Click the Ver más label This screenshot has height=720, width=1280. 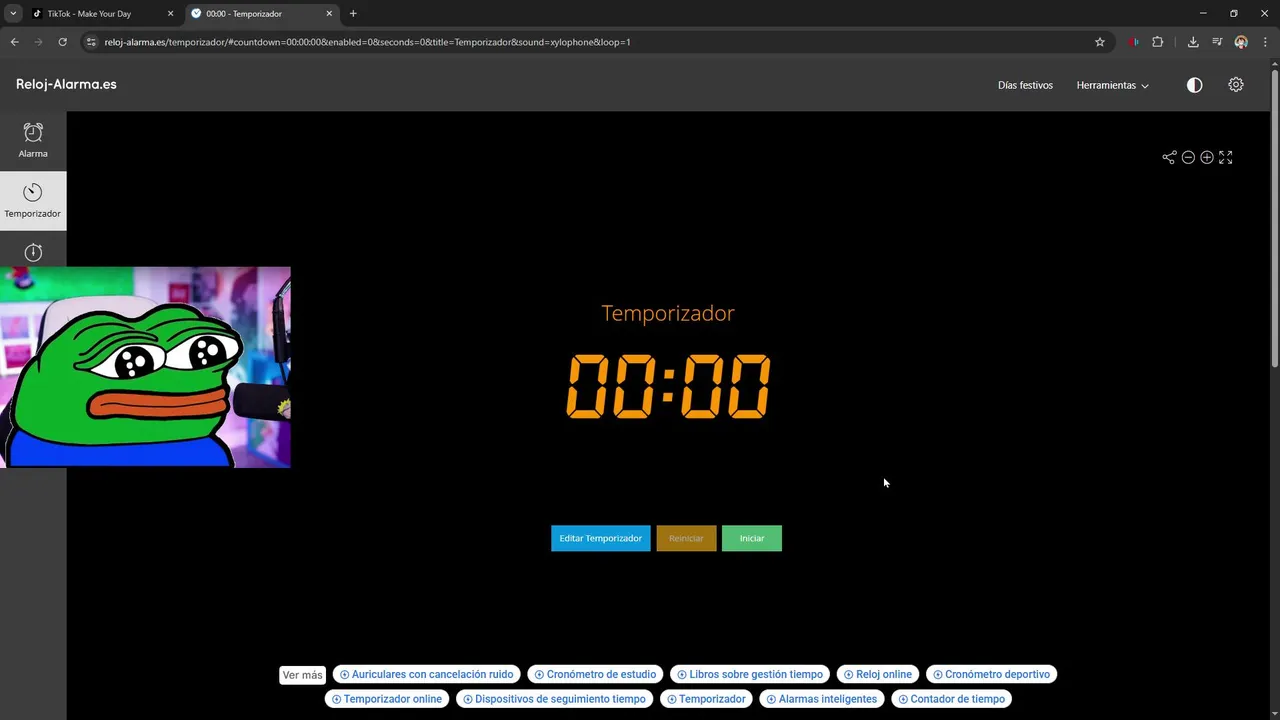302,675
